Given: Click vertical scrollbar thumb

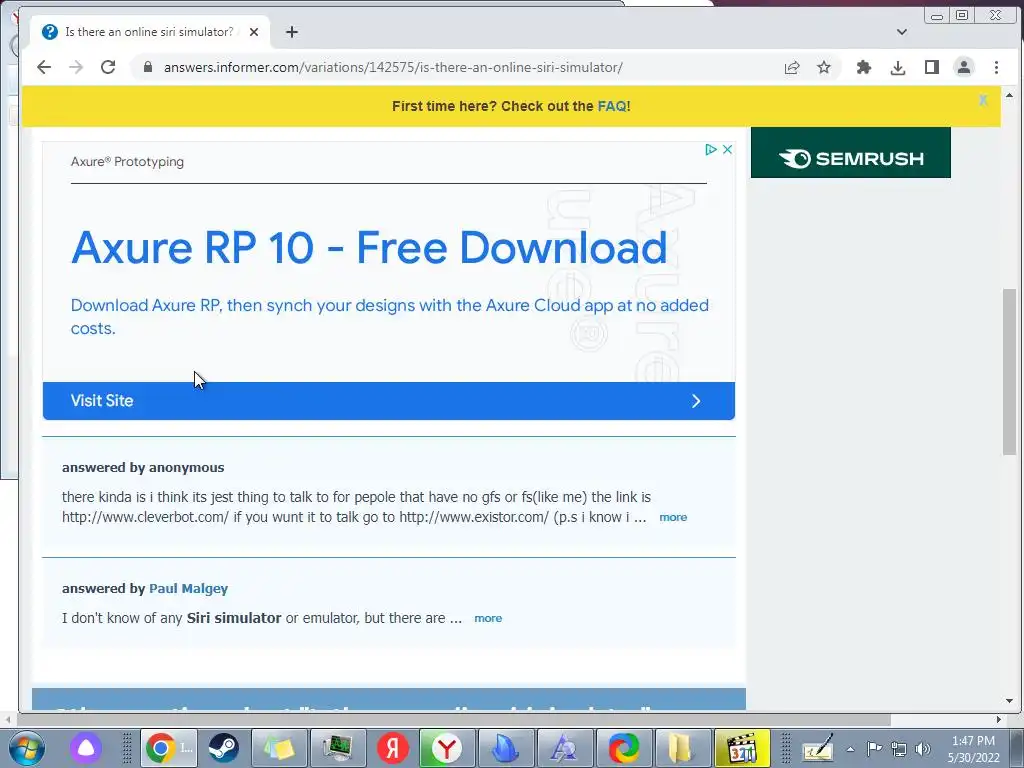Looking at the screenshot, I should click(x=1009, y=372).
